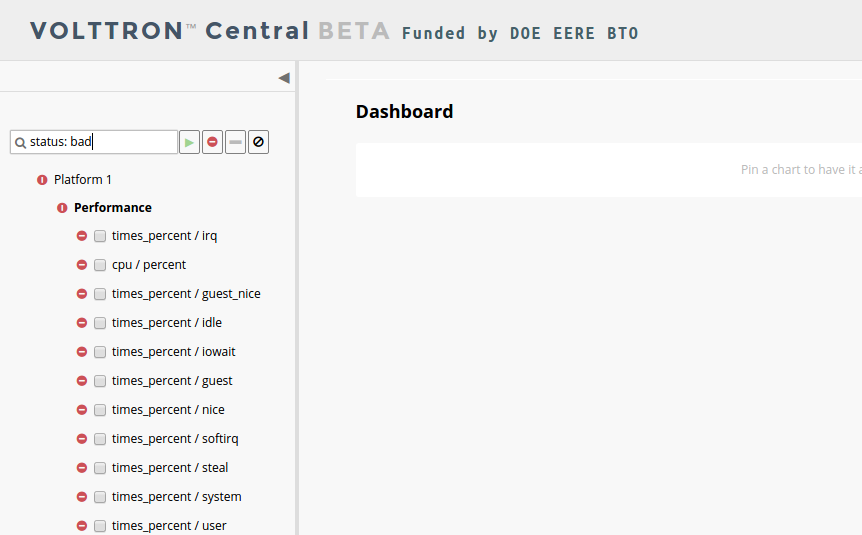Click red status icon beside Performance
862x535 pixels.
[62, 208]
